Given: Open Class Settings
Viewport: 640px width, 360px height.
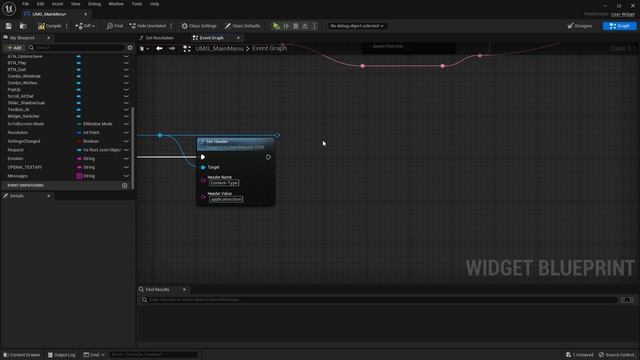Looking at the screenshot, I should [x=199, y=26].
